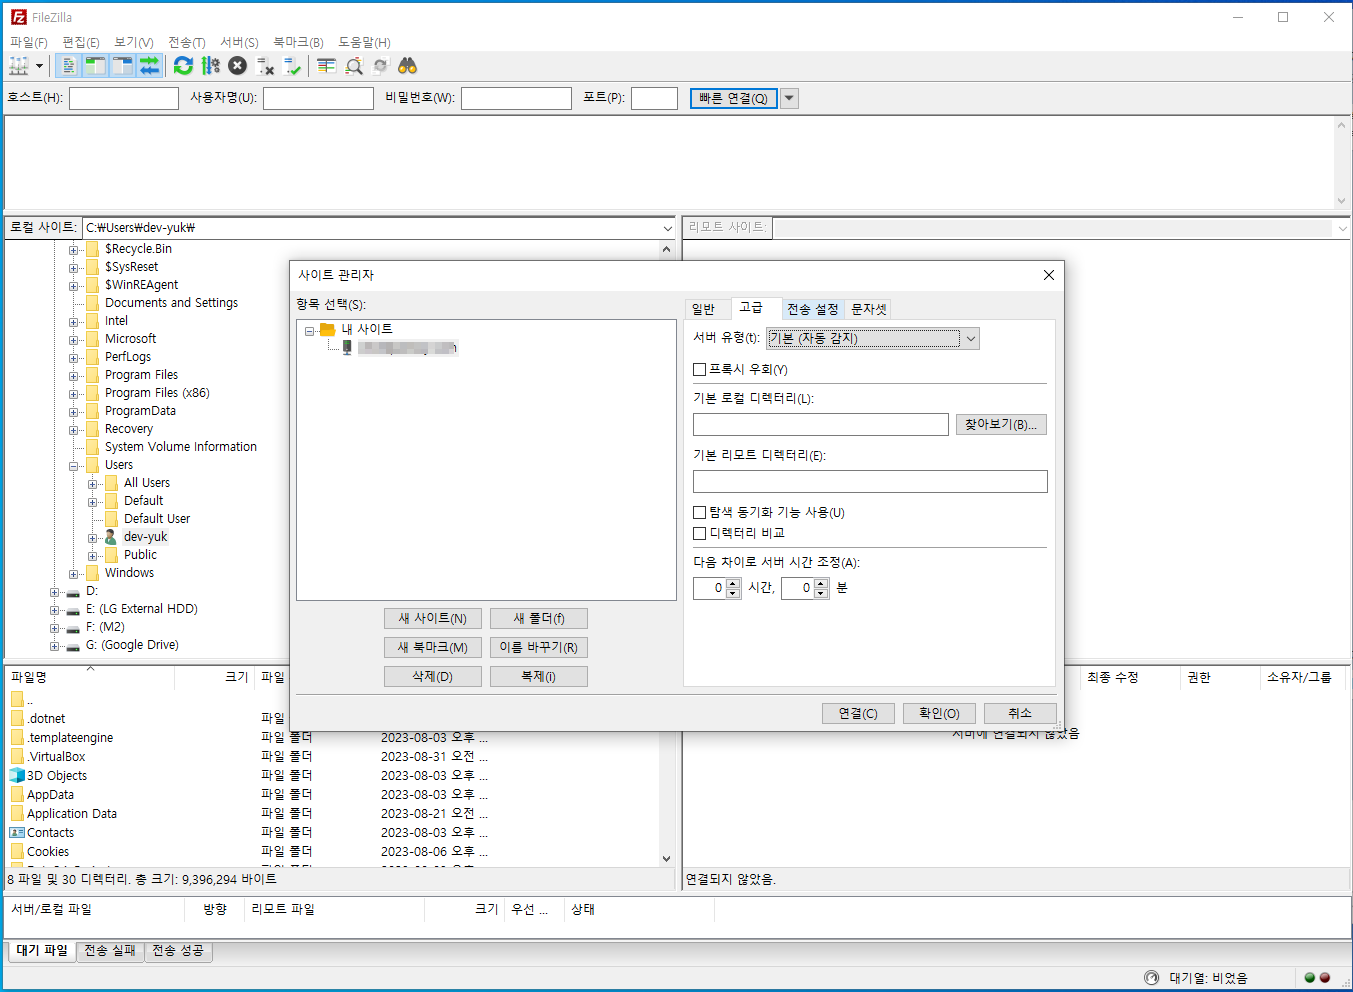The image size is (1353, 992).
Task: Click the 새 사이트(N) button
Action: click(x=433, y=618)
